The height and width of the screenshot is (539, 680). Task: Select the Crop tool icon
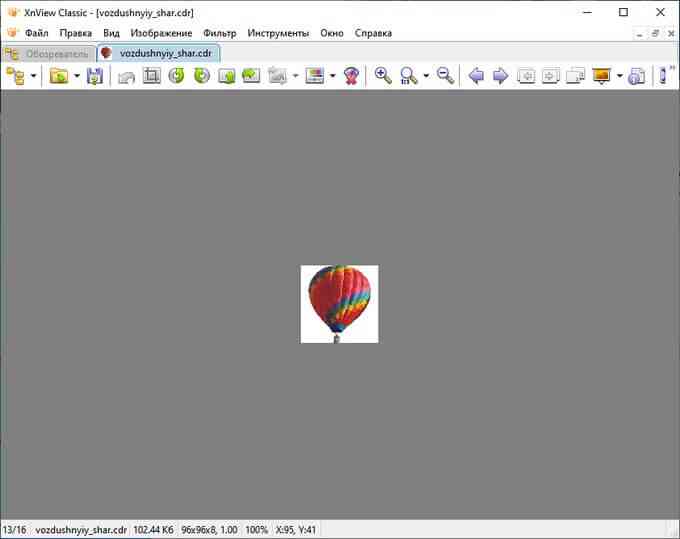click(x=151, y=75)
